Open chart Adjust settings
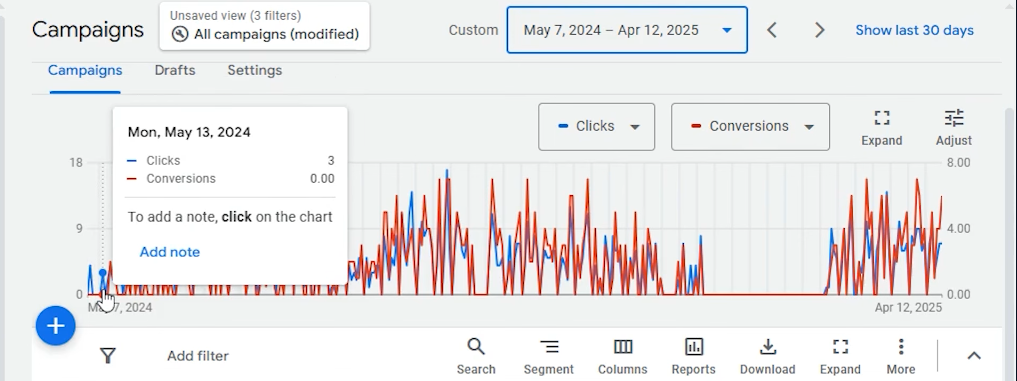 pyautogui.click(x=953, y=127)
